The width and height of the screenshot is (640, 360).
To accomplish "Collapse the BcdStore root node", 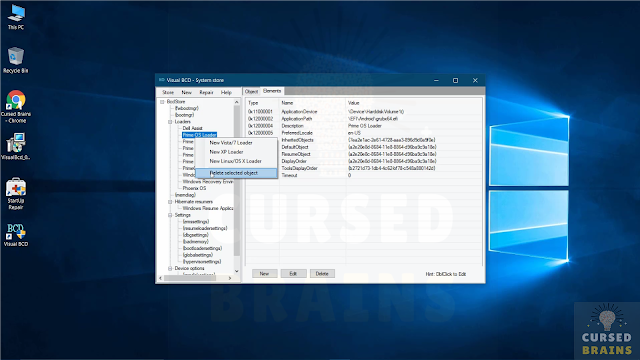I will (x=162, y=102).
